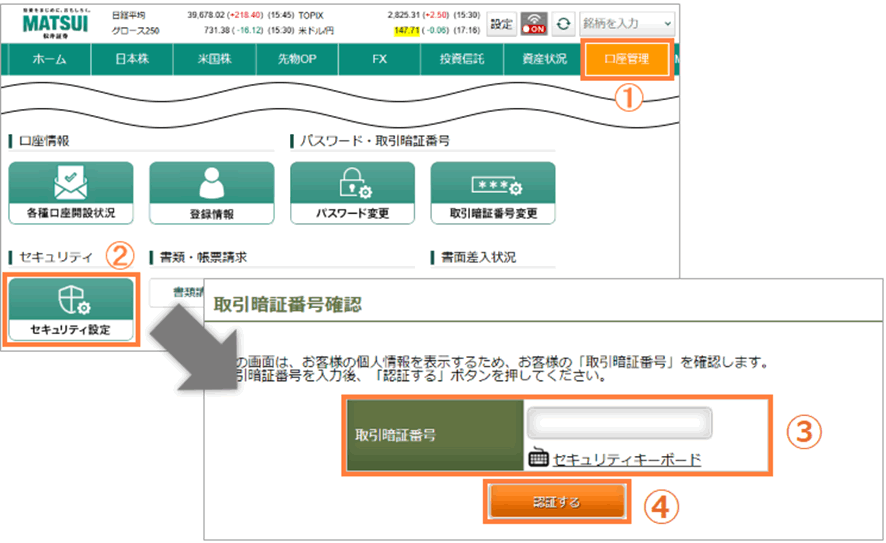Toggle the wireless ON streaming indicator

point(535,24)
